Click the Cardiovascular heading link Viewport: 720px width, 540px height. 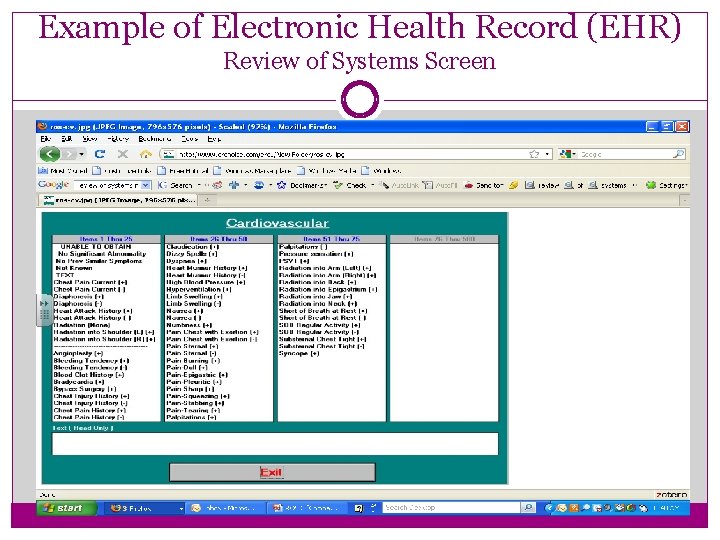(x=277, y=223)
